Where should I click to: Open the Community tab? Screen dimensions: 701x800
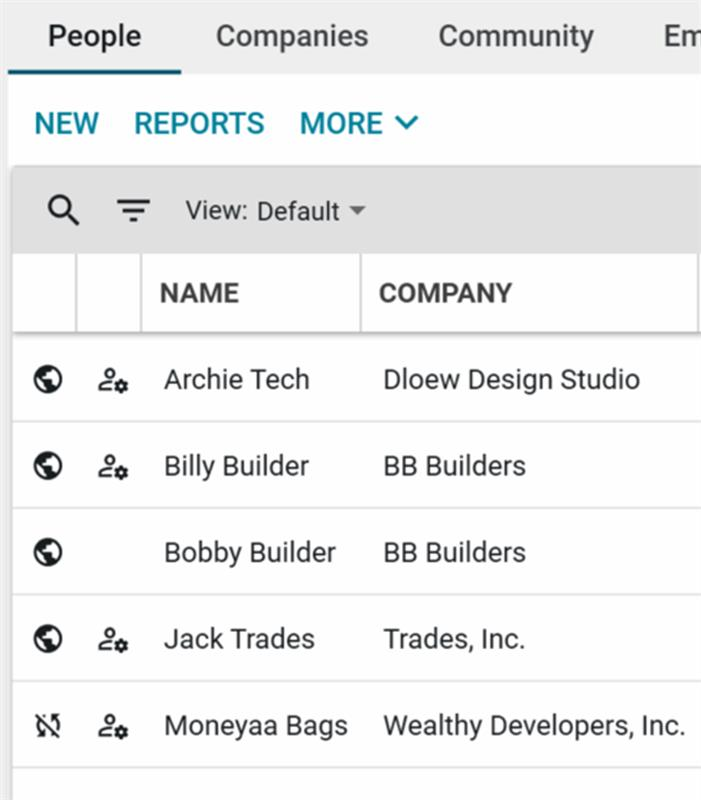[x=515, y=37]
